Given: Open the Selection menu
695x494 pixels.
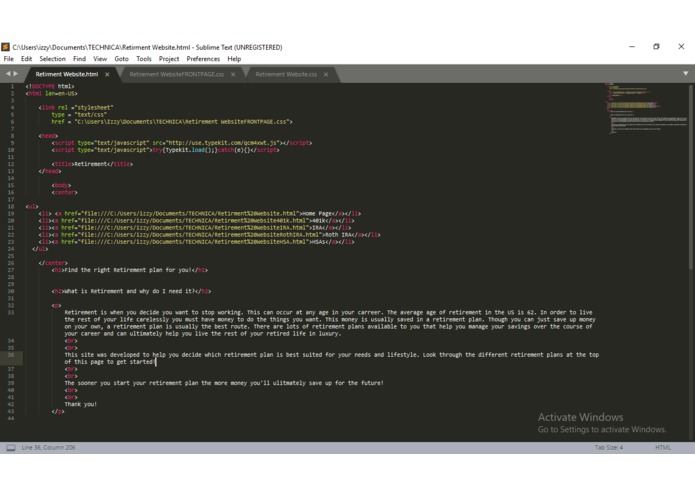Looking at the screenshot, I should click(52, 59).
